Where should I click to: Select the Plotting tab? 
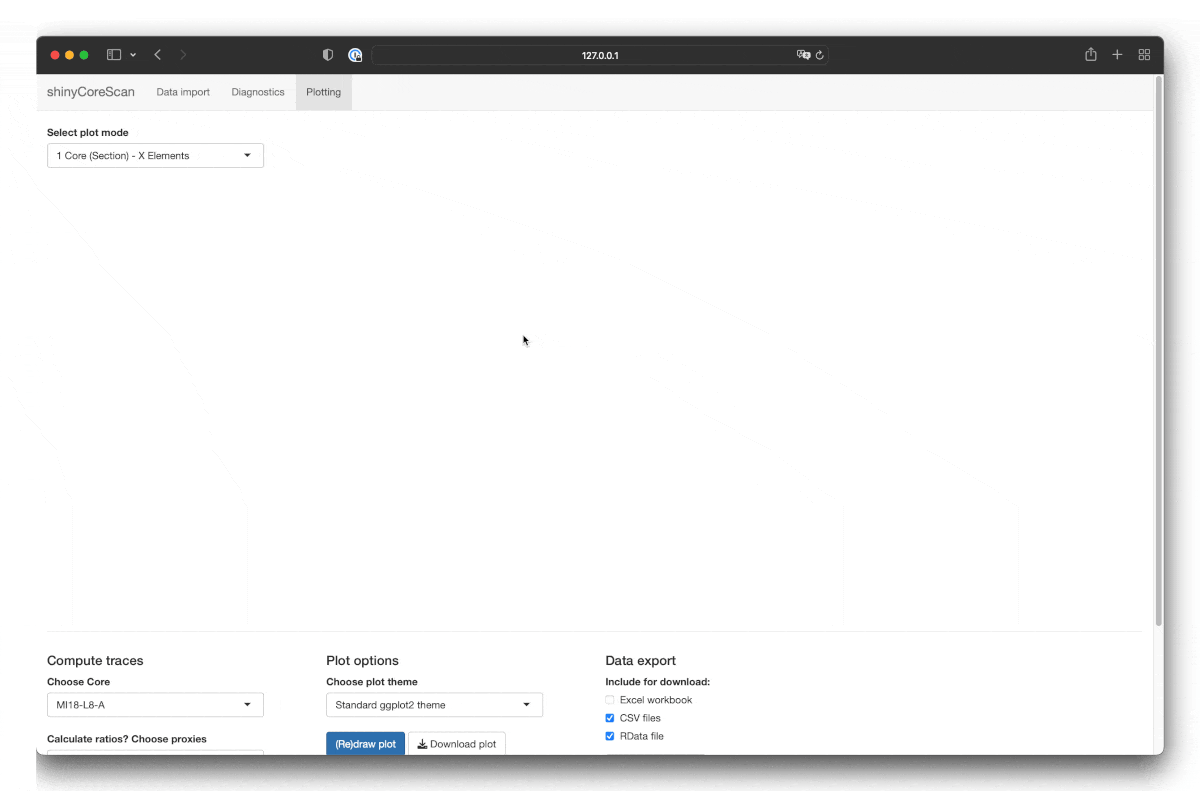coord(324,92)
